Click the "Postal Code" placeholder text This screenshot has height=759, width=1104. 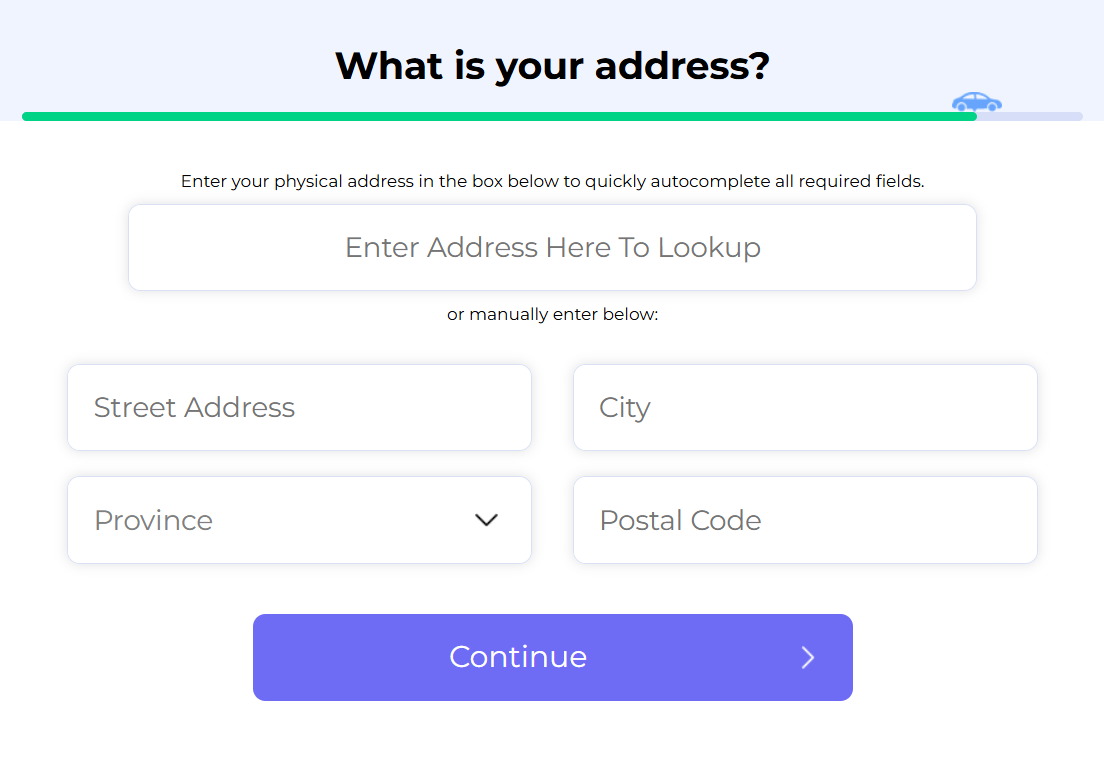[680, 520]
